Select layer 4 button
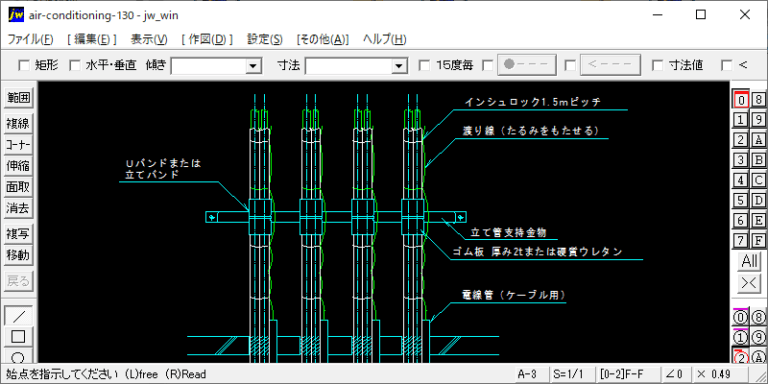Viewport: 768px width, 384px height. [741, 180]
